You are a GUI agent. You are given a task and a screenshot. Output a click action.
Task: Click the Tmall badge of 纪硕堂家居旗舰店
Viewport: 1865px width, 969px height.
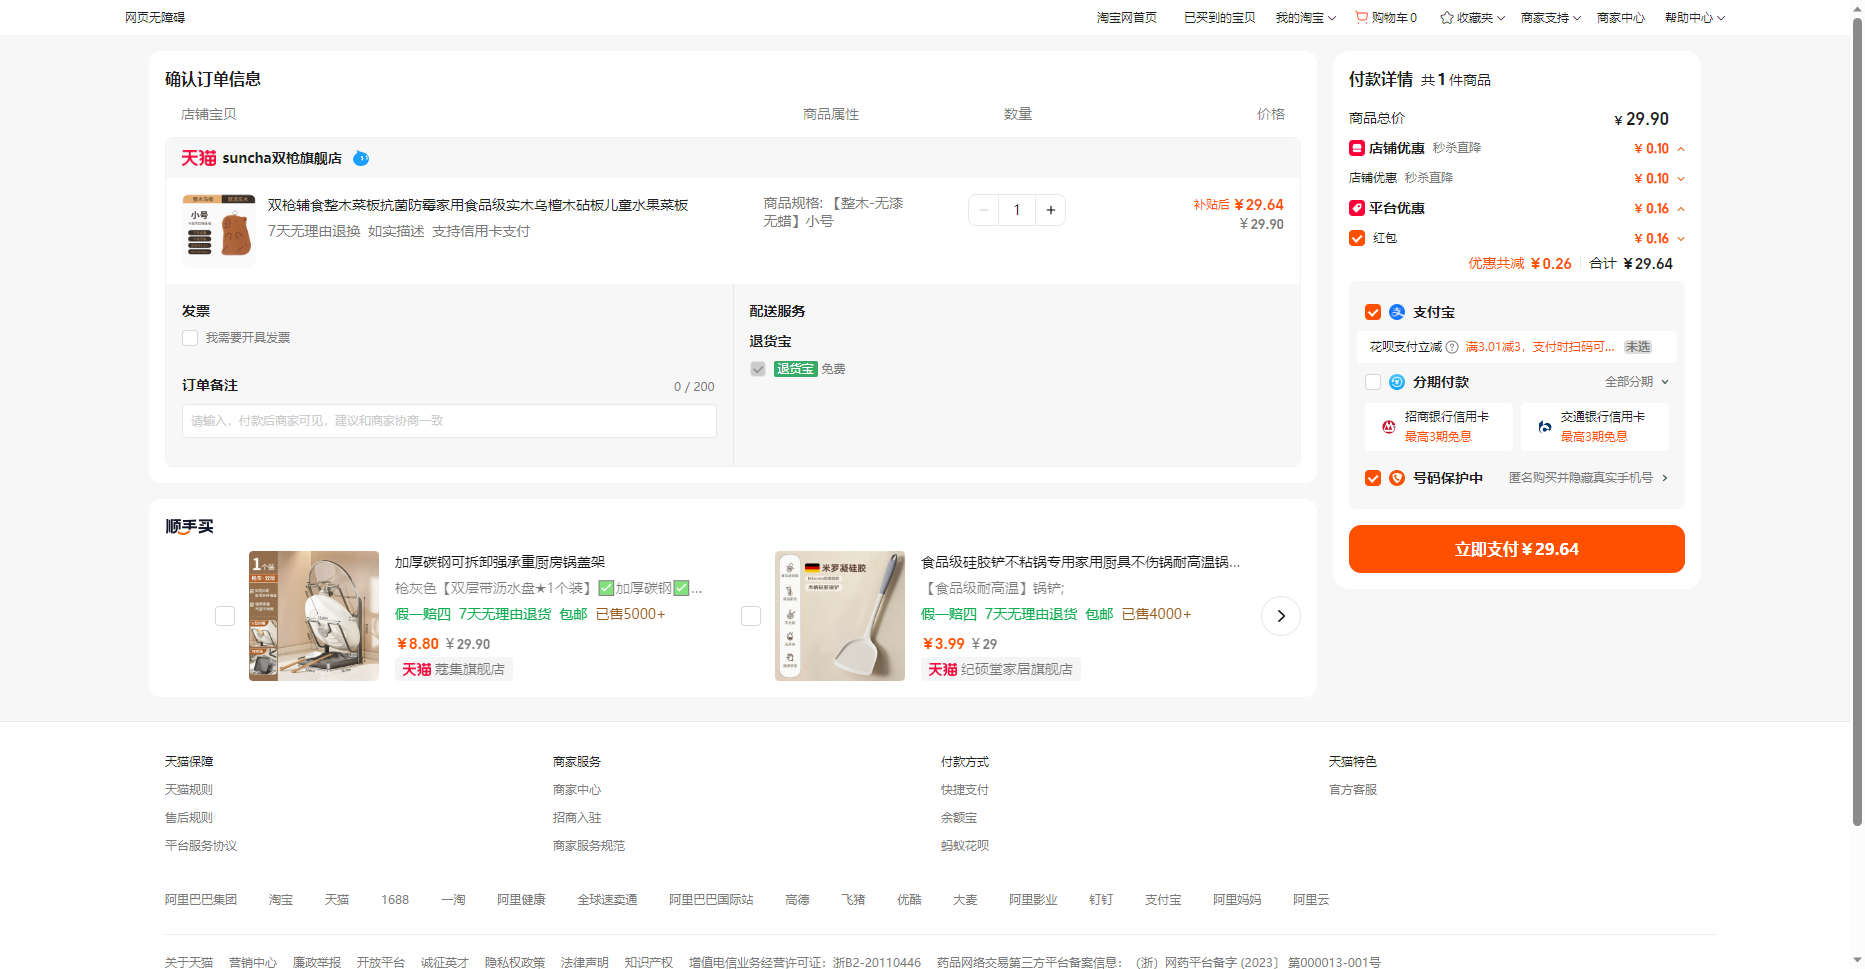pos(943,669)
